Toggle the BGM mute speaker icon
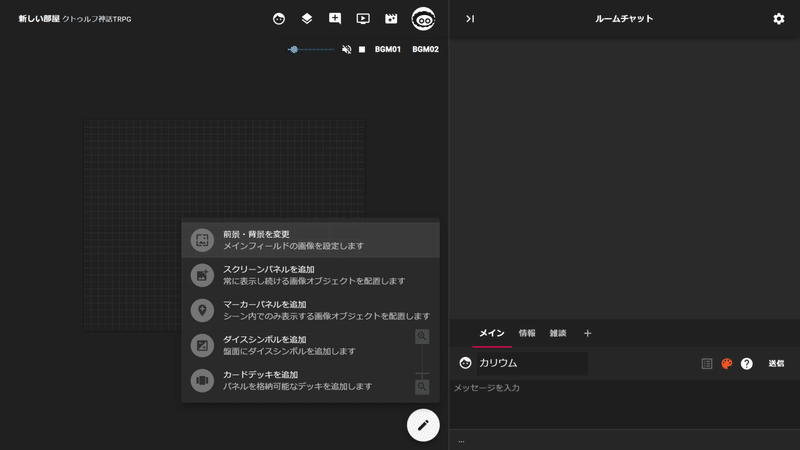 pos(346,49)
